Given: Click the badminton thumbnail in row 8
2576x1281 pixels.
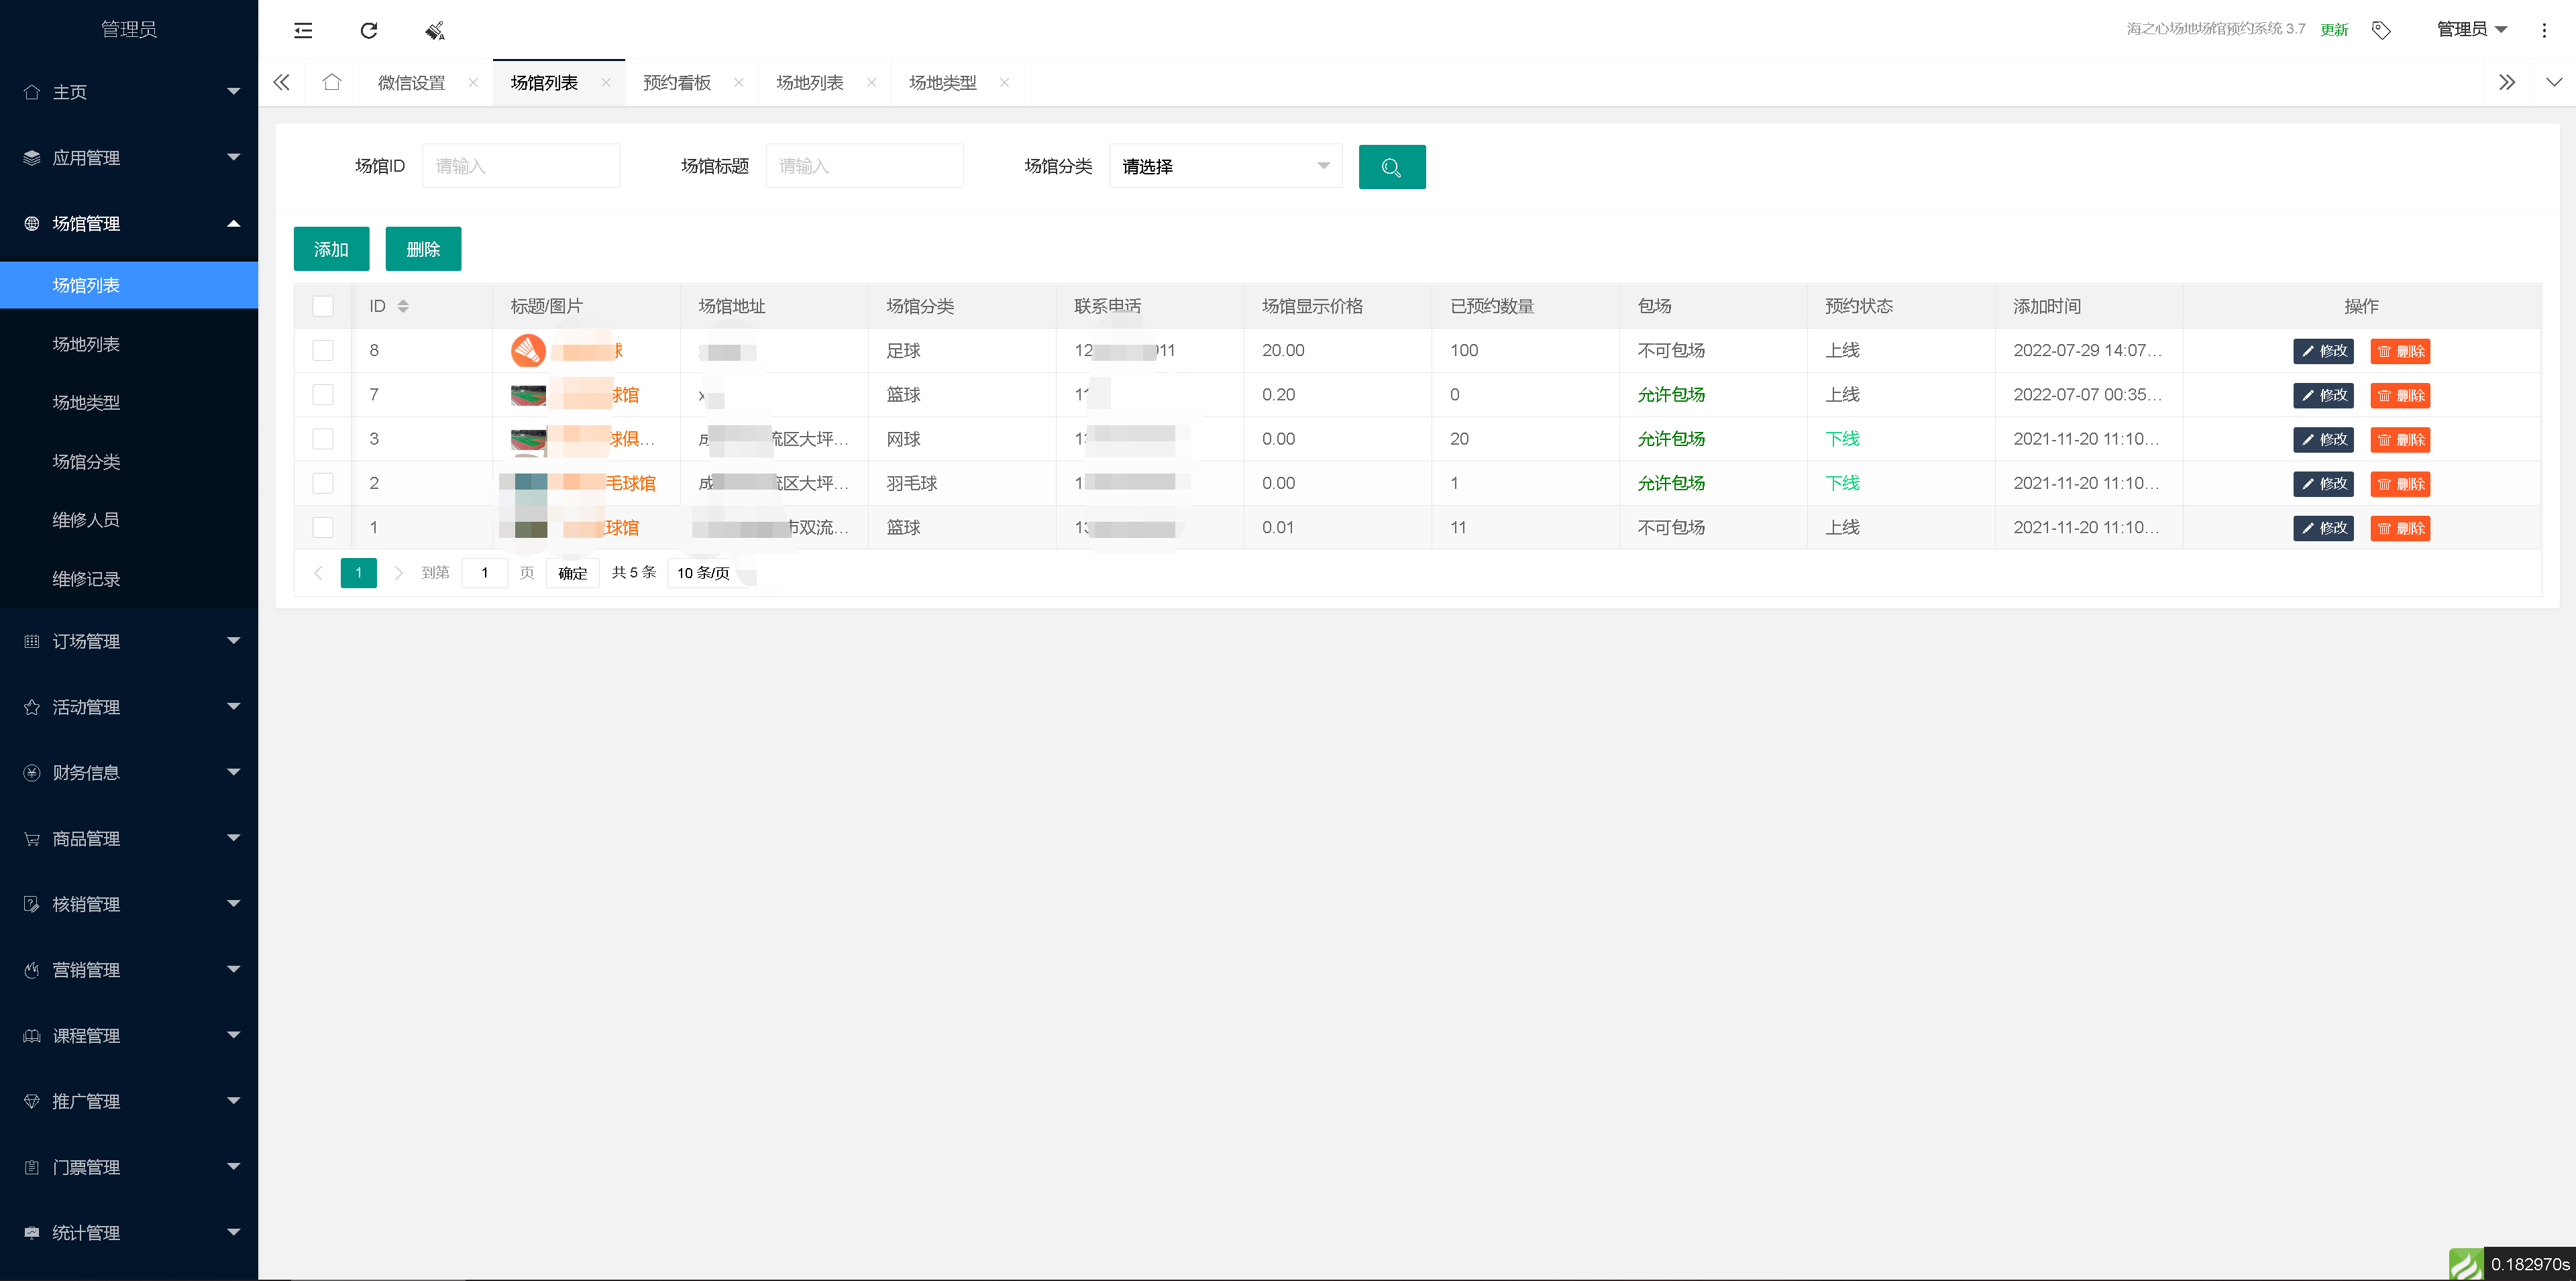Looking at the screenshot, I should (x=528, y=351).
